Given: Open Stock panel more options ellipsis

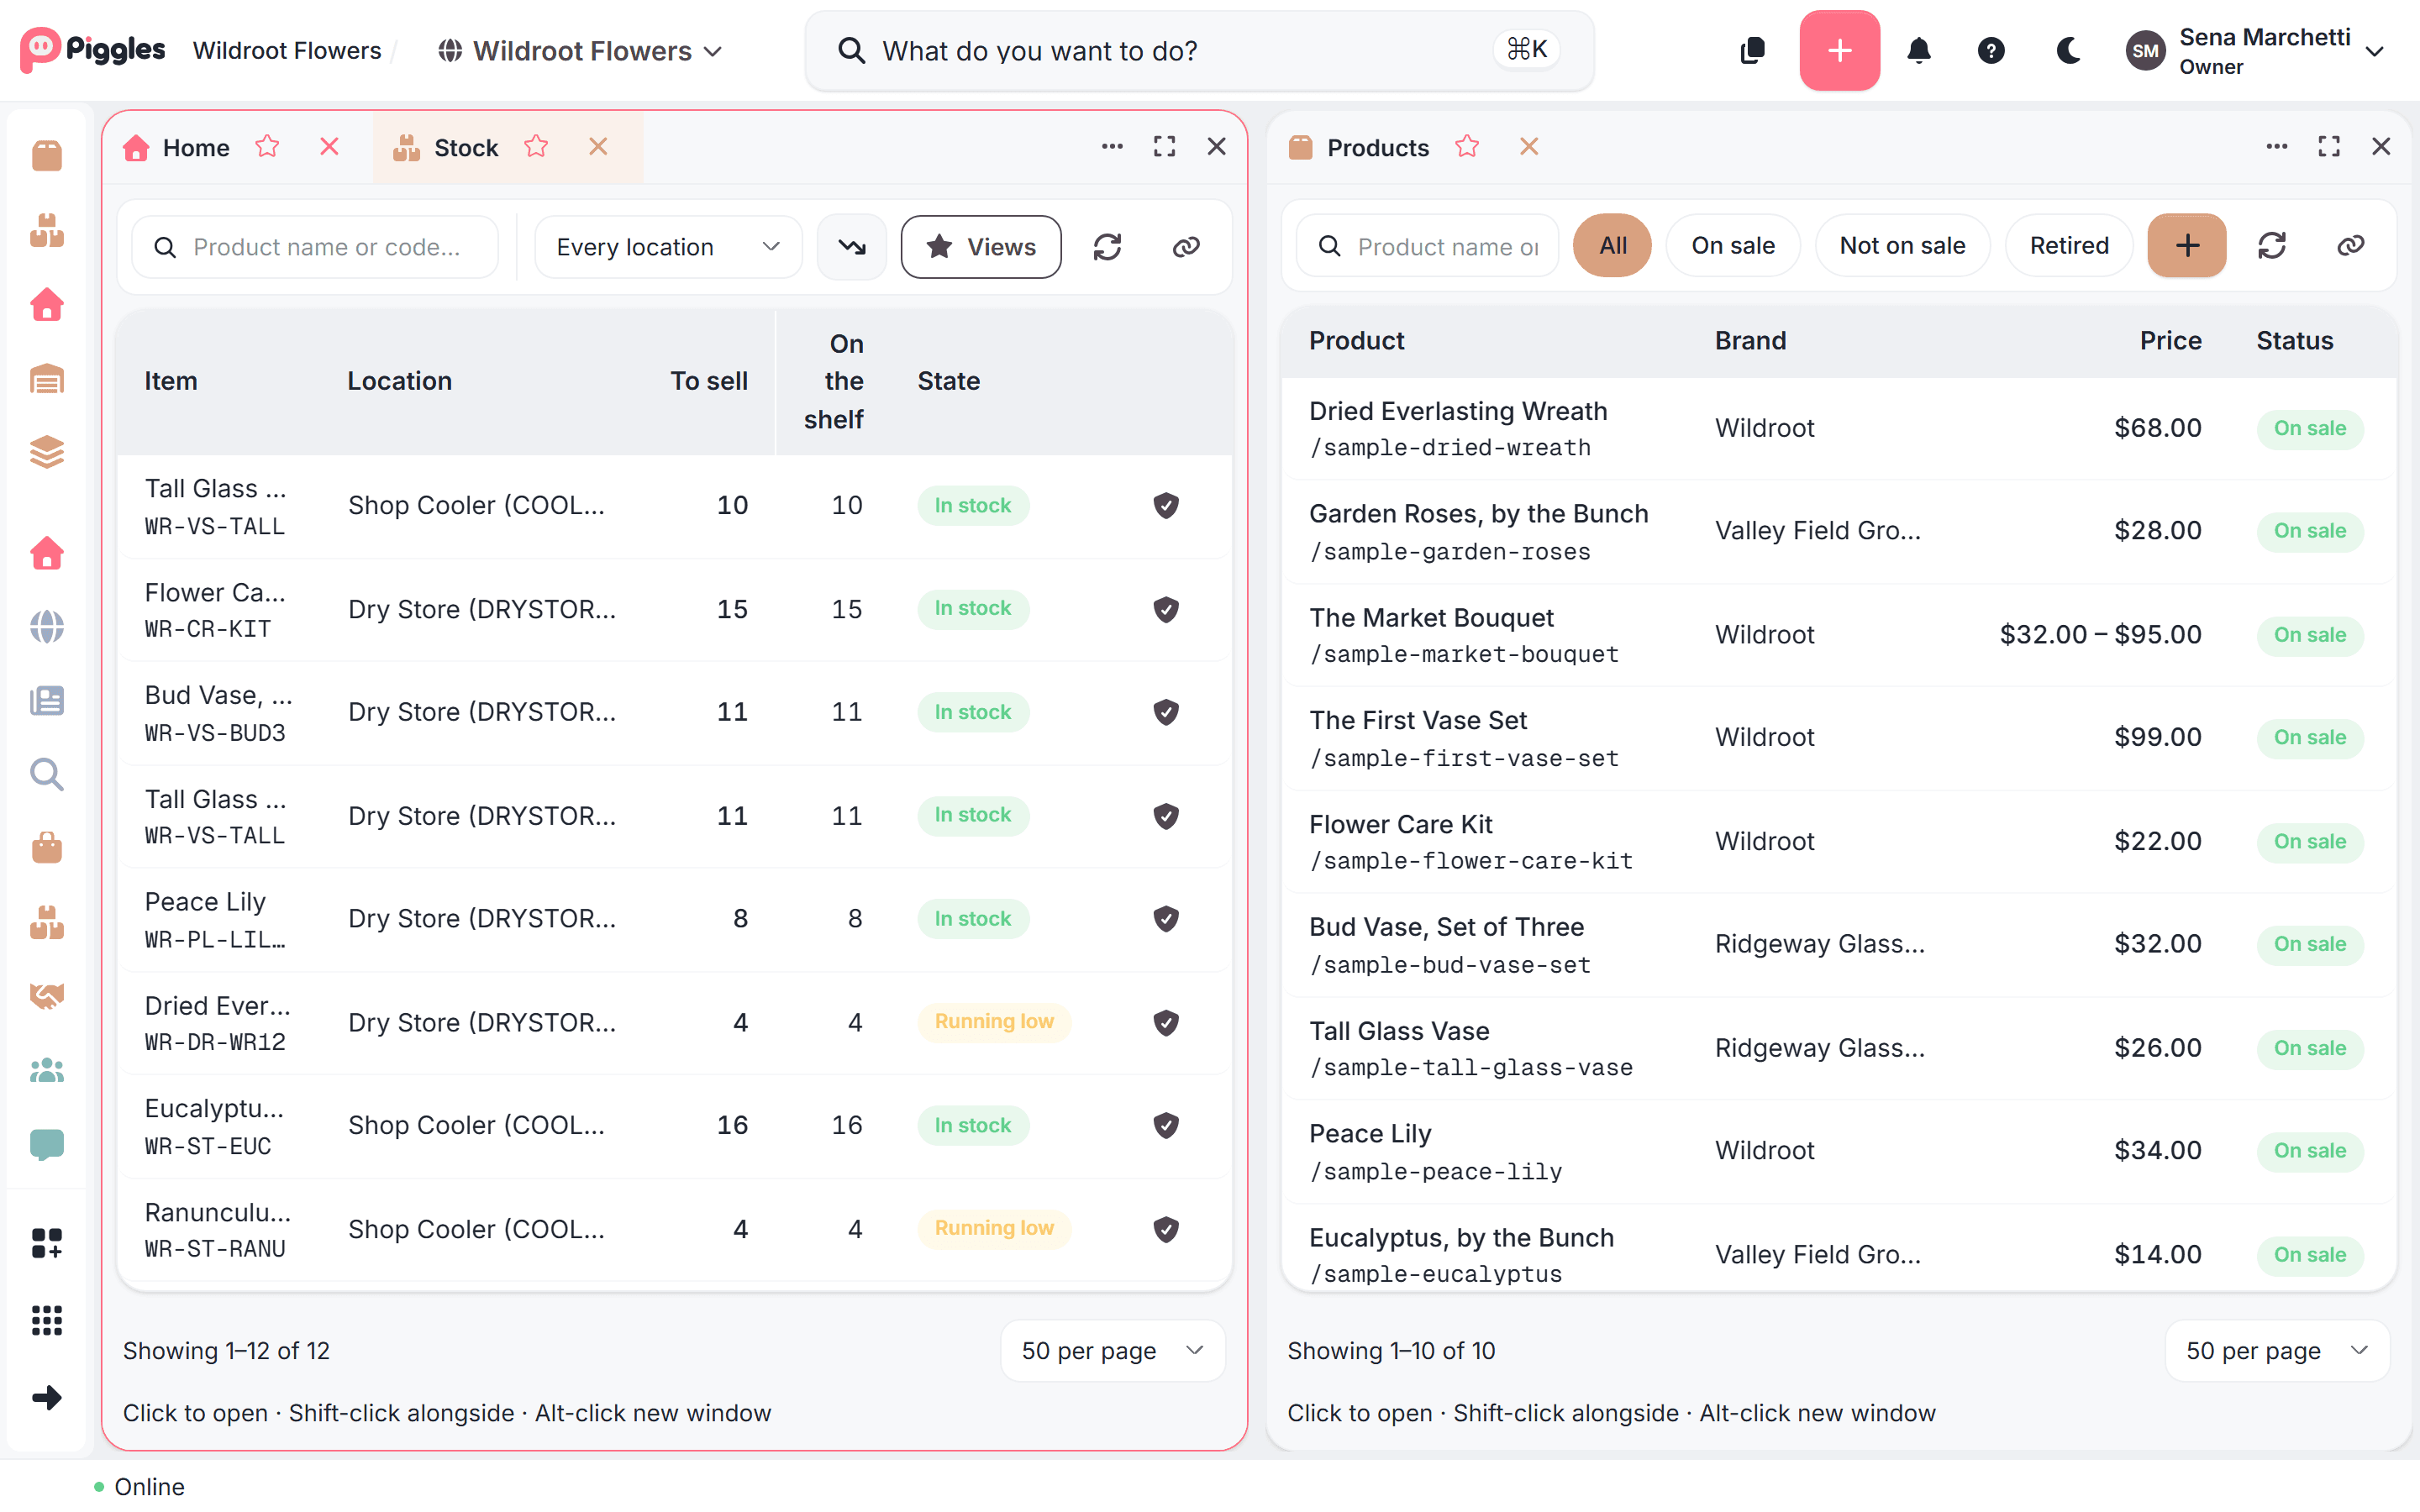Looking at the screenshot, I should point(1112,147).
